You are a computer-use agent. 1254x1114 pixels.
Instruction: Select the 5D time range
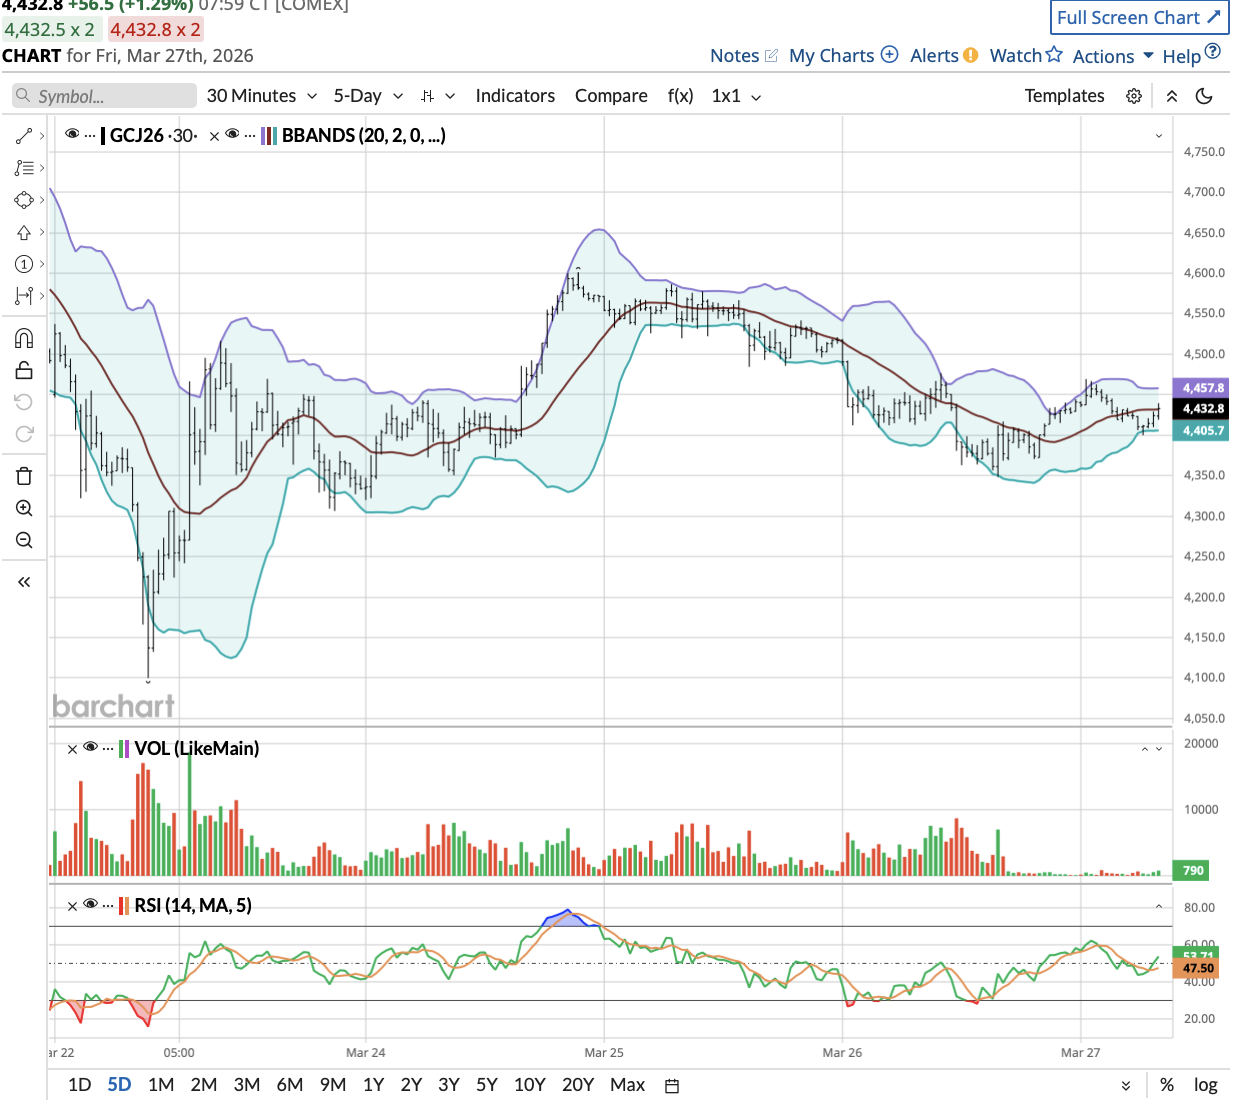click(119, 1085)
